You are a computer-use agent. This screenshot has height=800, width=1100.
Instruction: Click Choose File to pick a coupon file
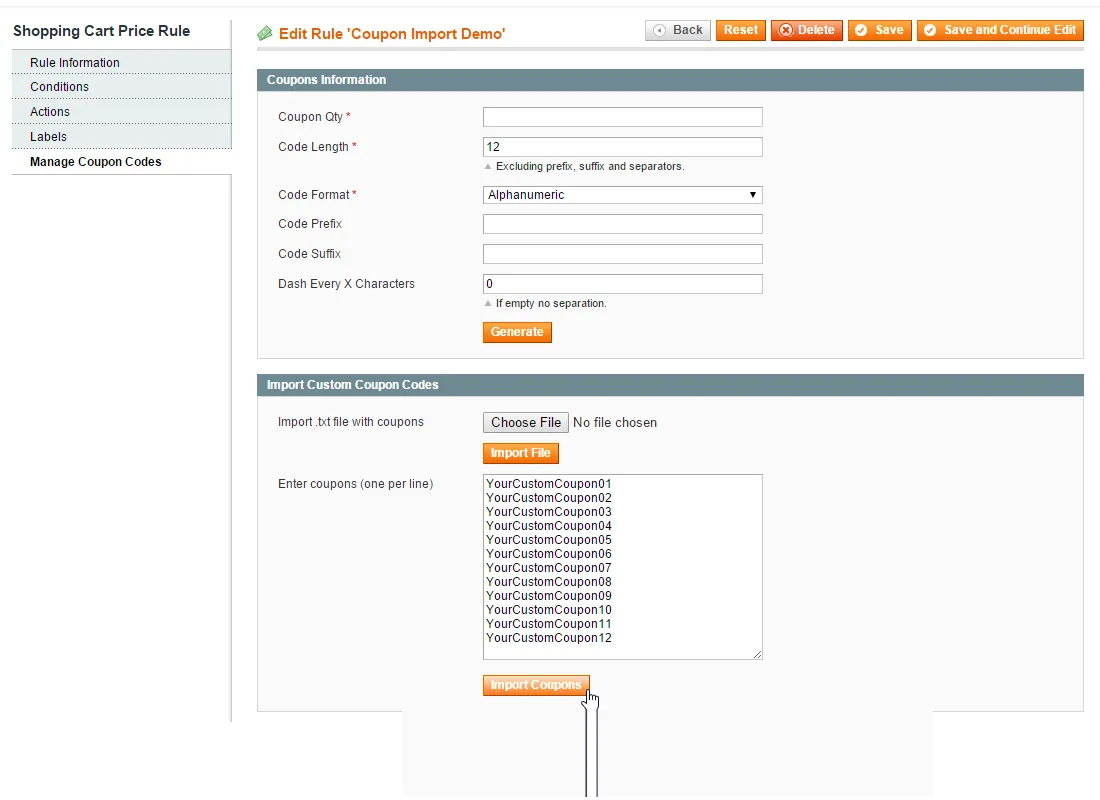(525, 422)
